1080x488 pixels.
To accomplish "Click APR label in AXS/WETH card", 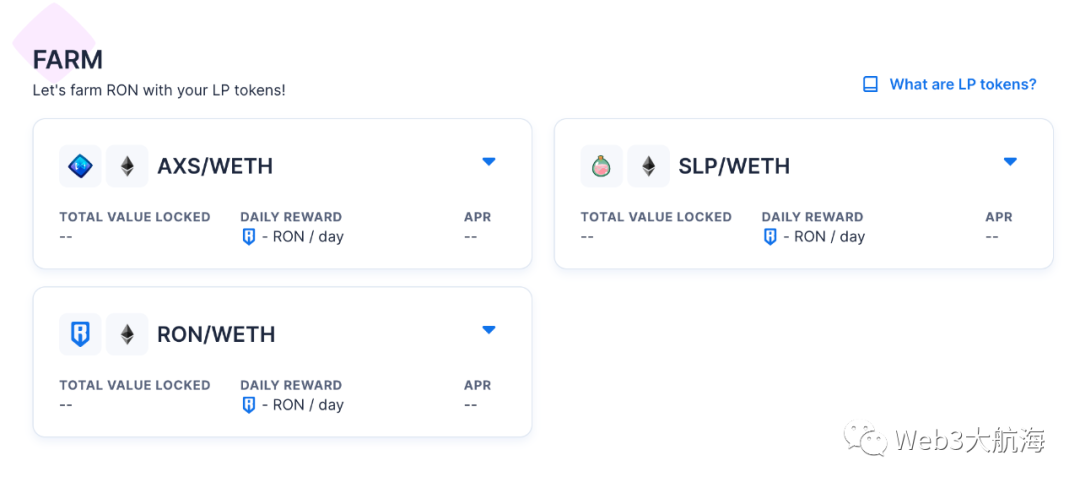I will (x=477, y=217).
